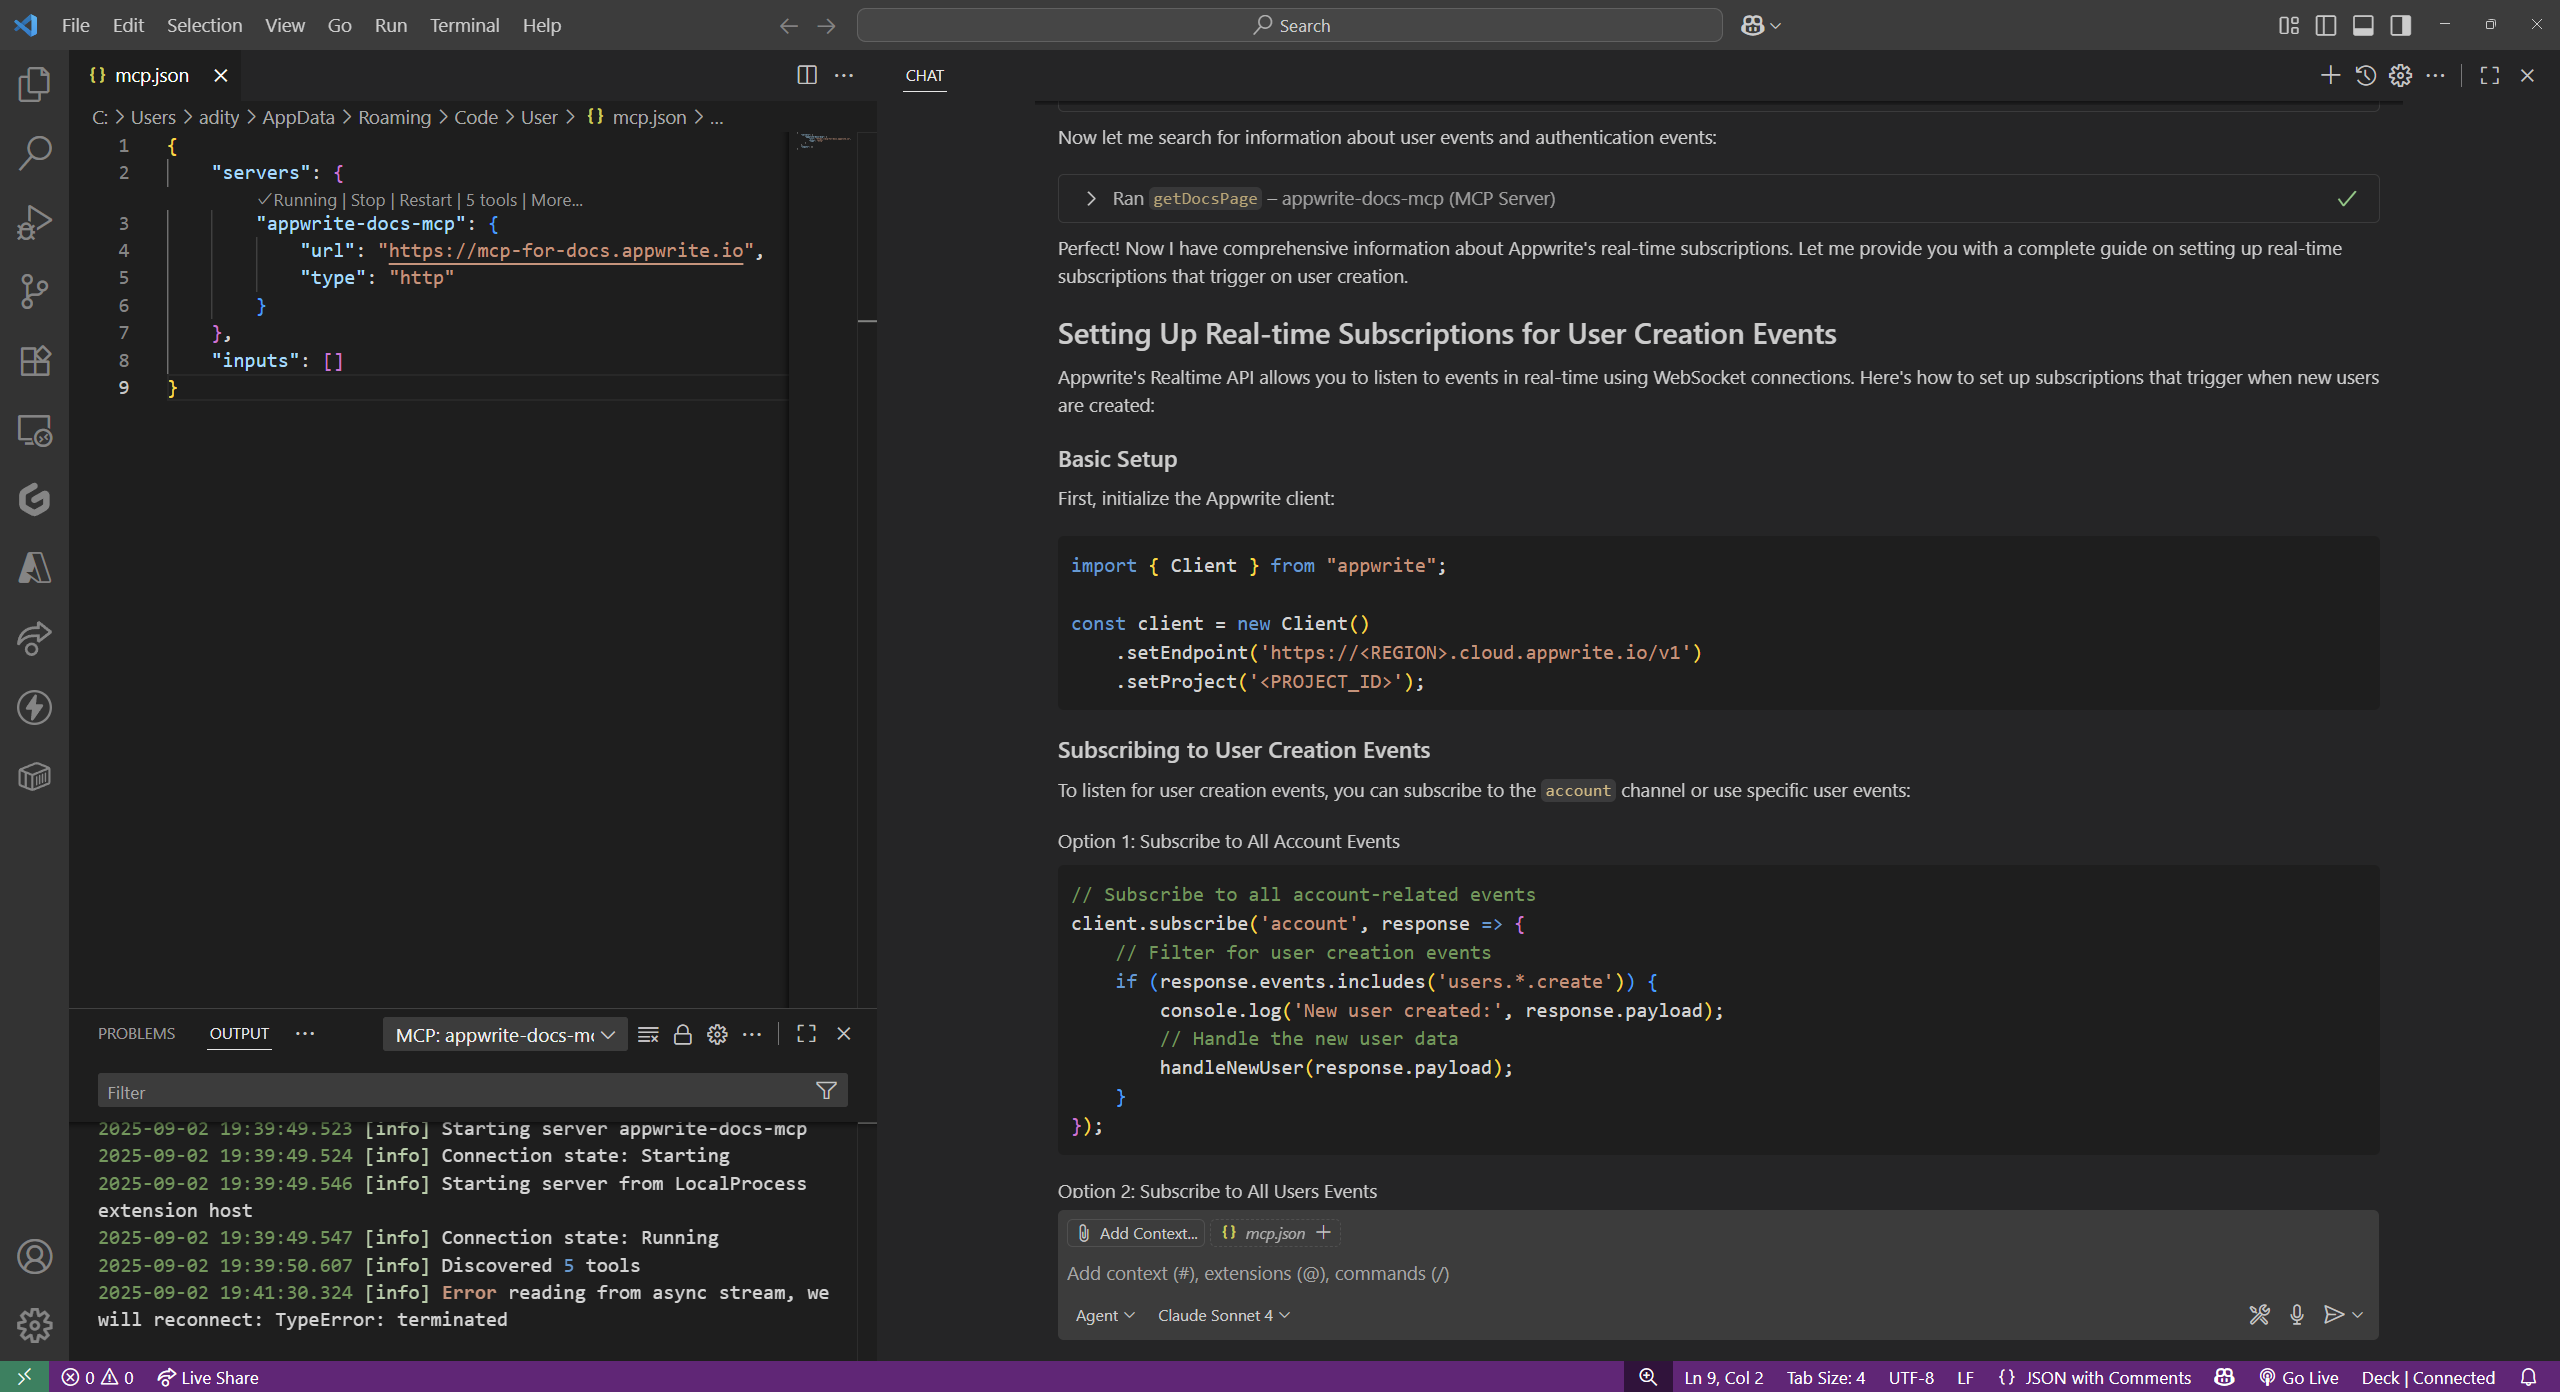The width and height of the screenshot is (2560, 1392).
Task: Toggle output scroll lock
Action: tap(683, 1034)
